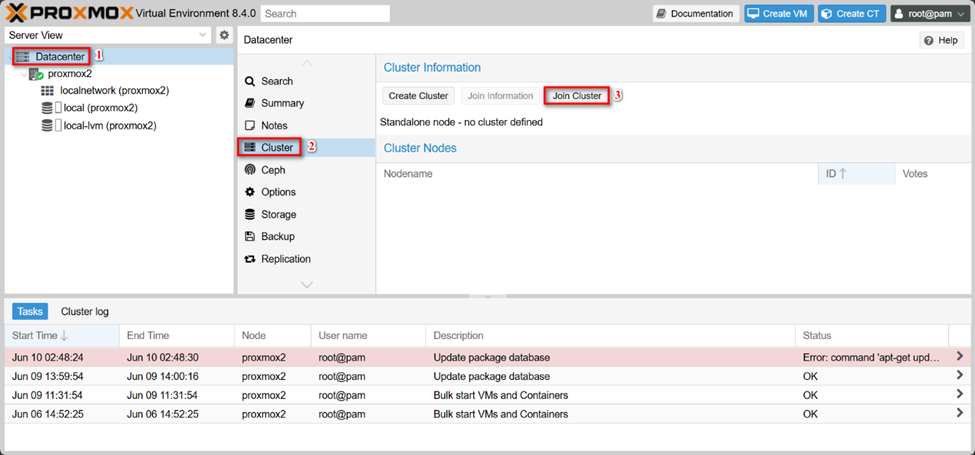The image size is (975, 455).
Task: Switch to the Cluster log tab
Action: [x=84, y=311]
